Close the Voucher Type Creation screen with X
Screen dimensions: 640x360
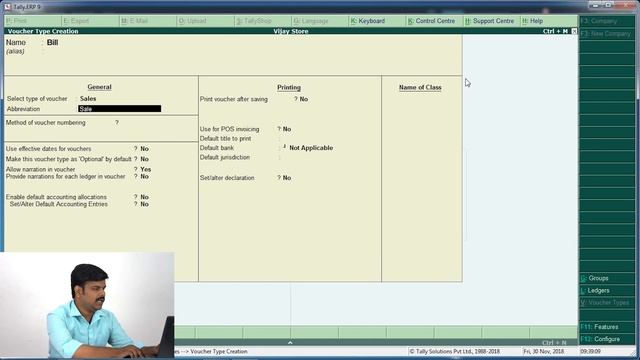tap(574, 31)
